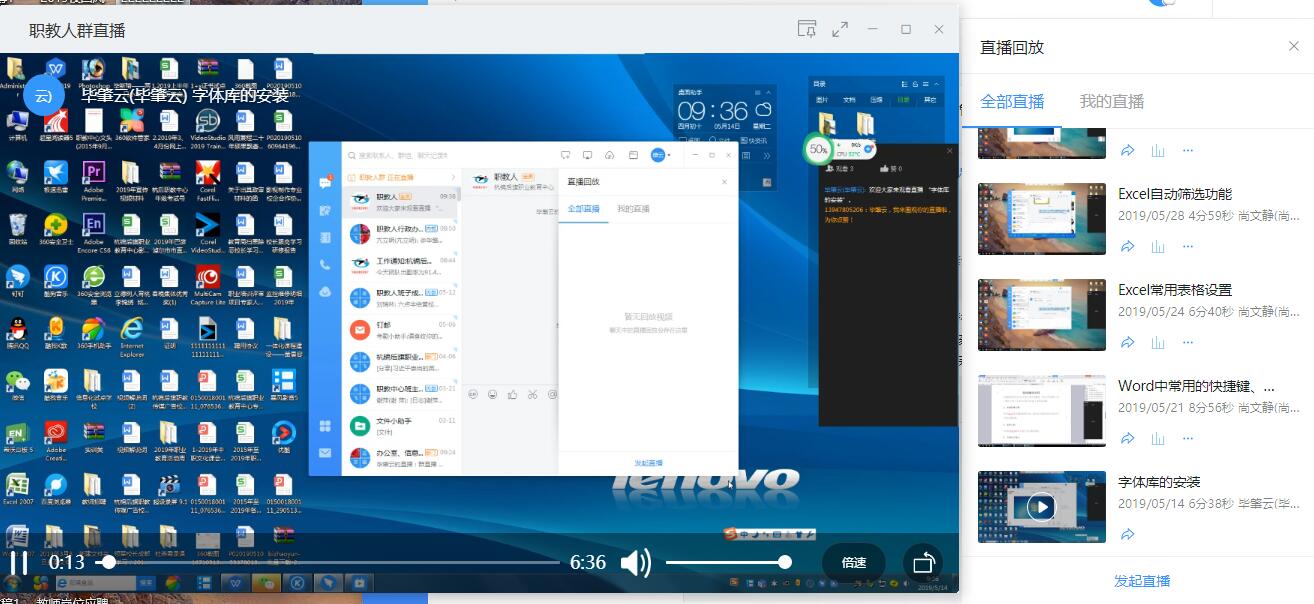The image size is (1314, 604).
Task: Click the 发起直播 link
Action: [1141, 581]
